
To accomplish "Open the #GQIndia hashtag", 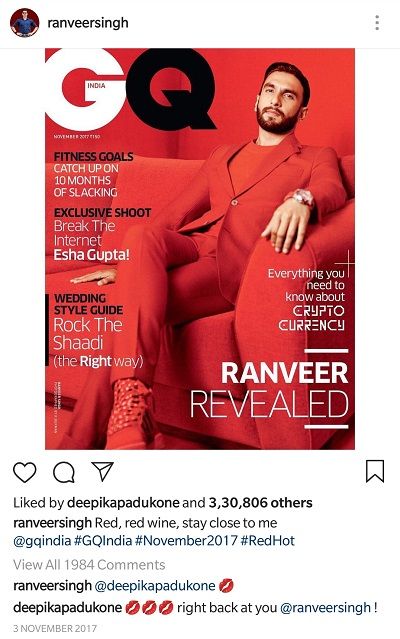I will 103,541.
